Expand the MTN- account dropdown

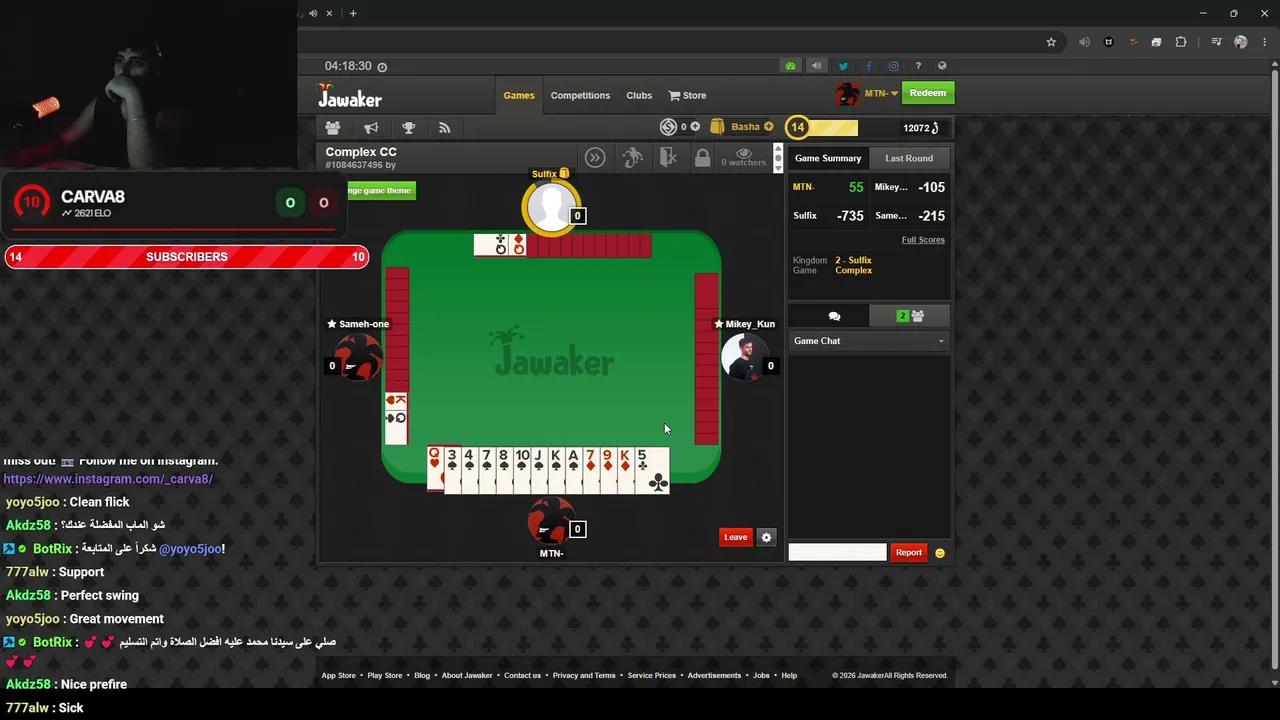coord(881,94)
